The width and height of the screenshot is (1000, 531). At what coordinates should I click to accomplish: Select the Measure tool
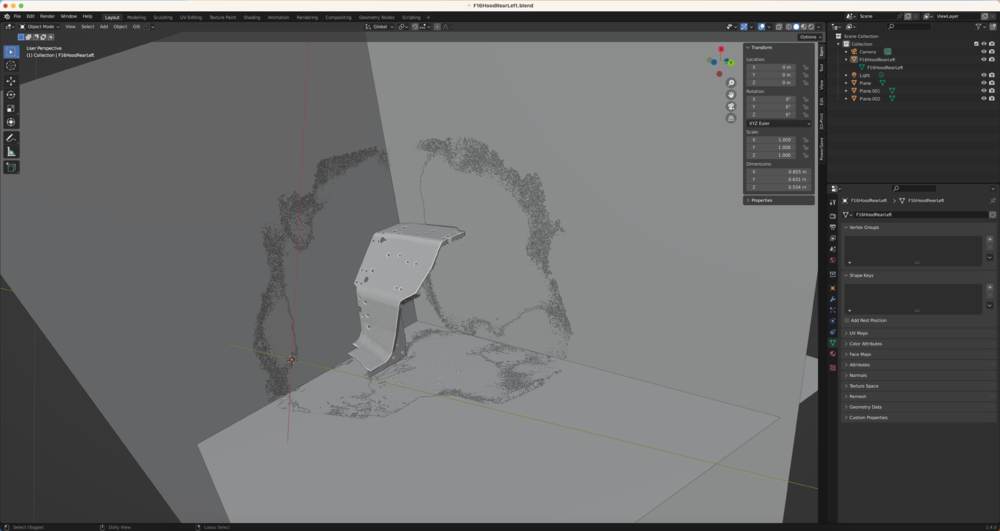click(11, 152)
